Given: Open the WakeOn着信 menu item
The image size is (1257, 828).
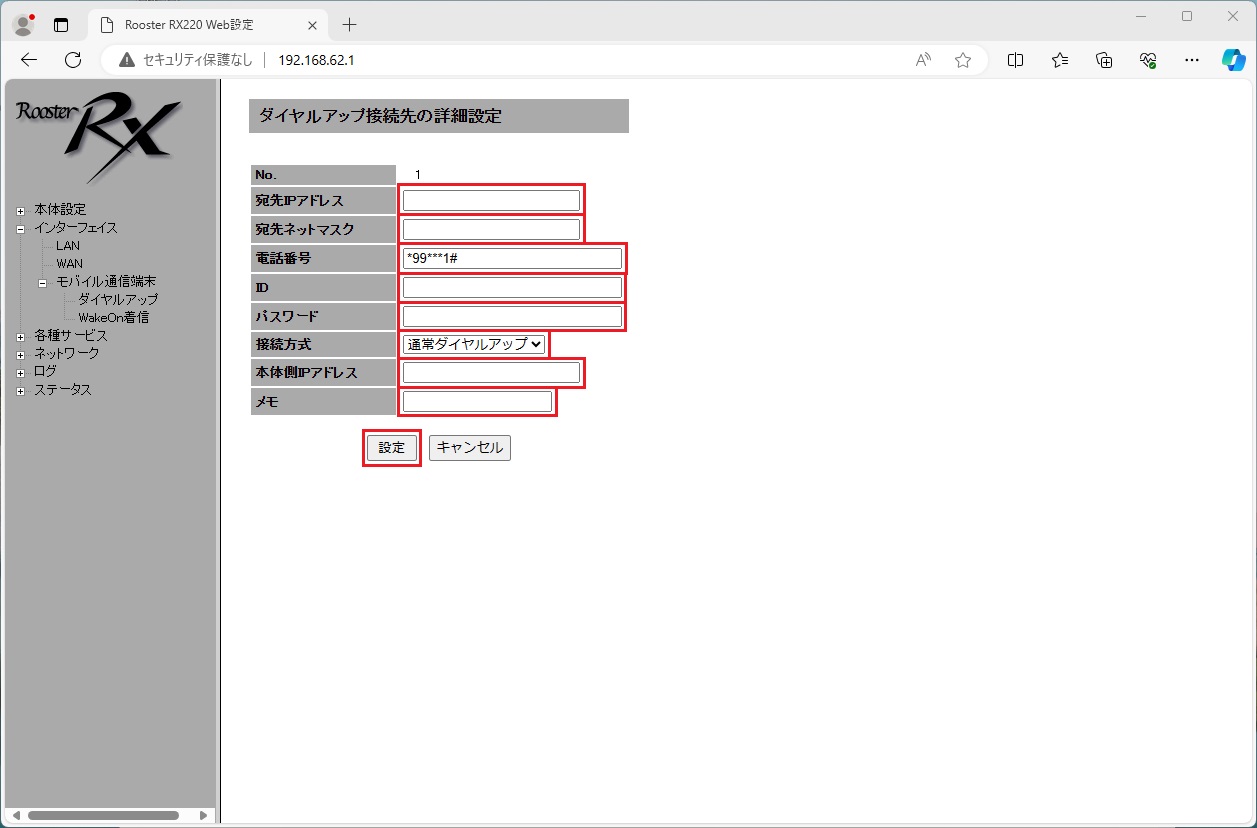Looking at the screenshot, I should (x=114, y=317).
